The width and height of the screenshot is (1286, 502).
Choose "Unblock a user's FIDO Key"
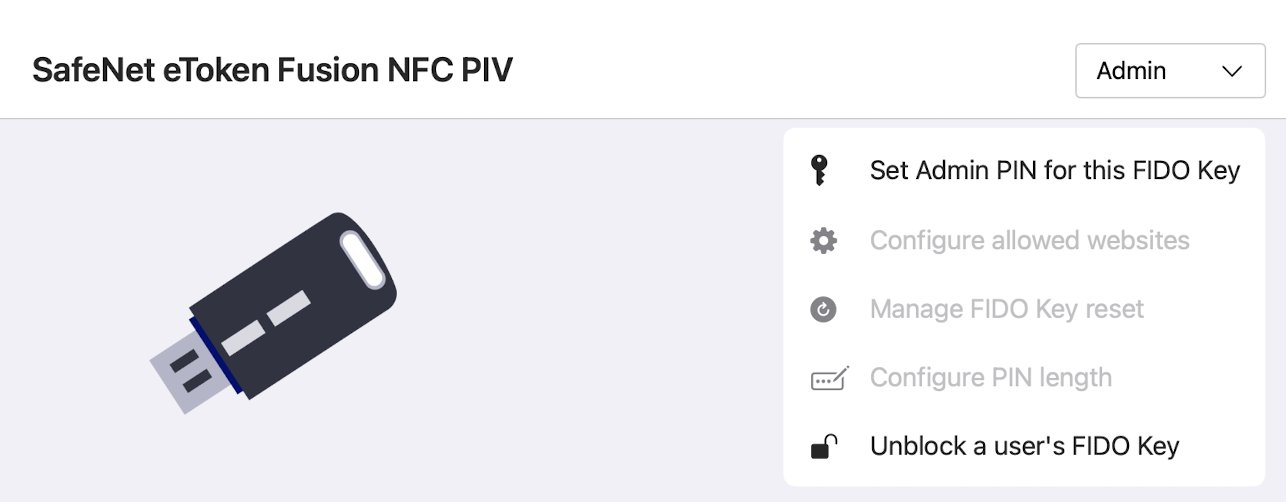pyautogui.click(x=1024, y=446)
